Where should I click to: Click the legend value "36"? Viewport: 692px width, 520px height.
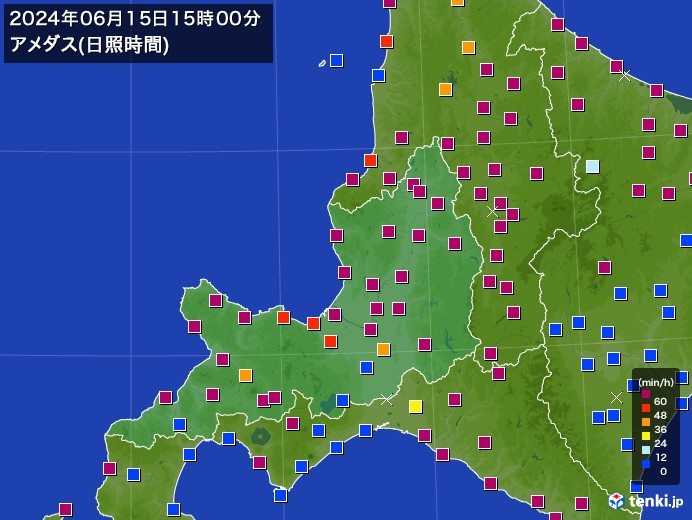click(660, 430)
